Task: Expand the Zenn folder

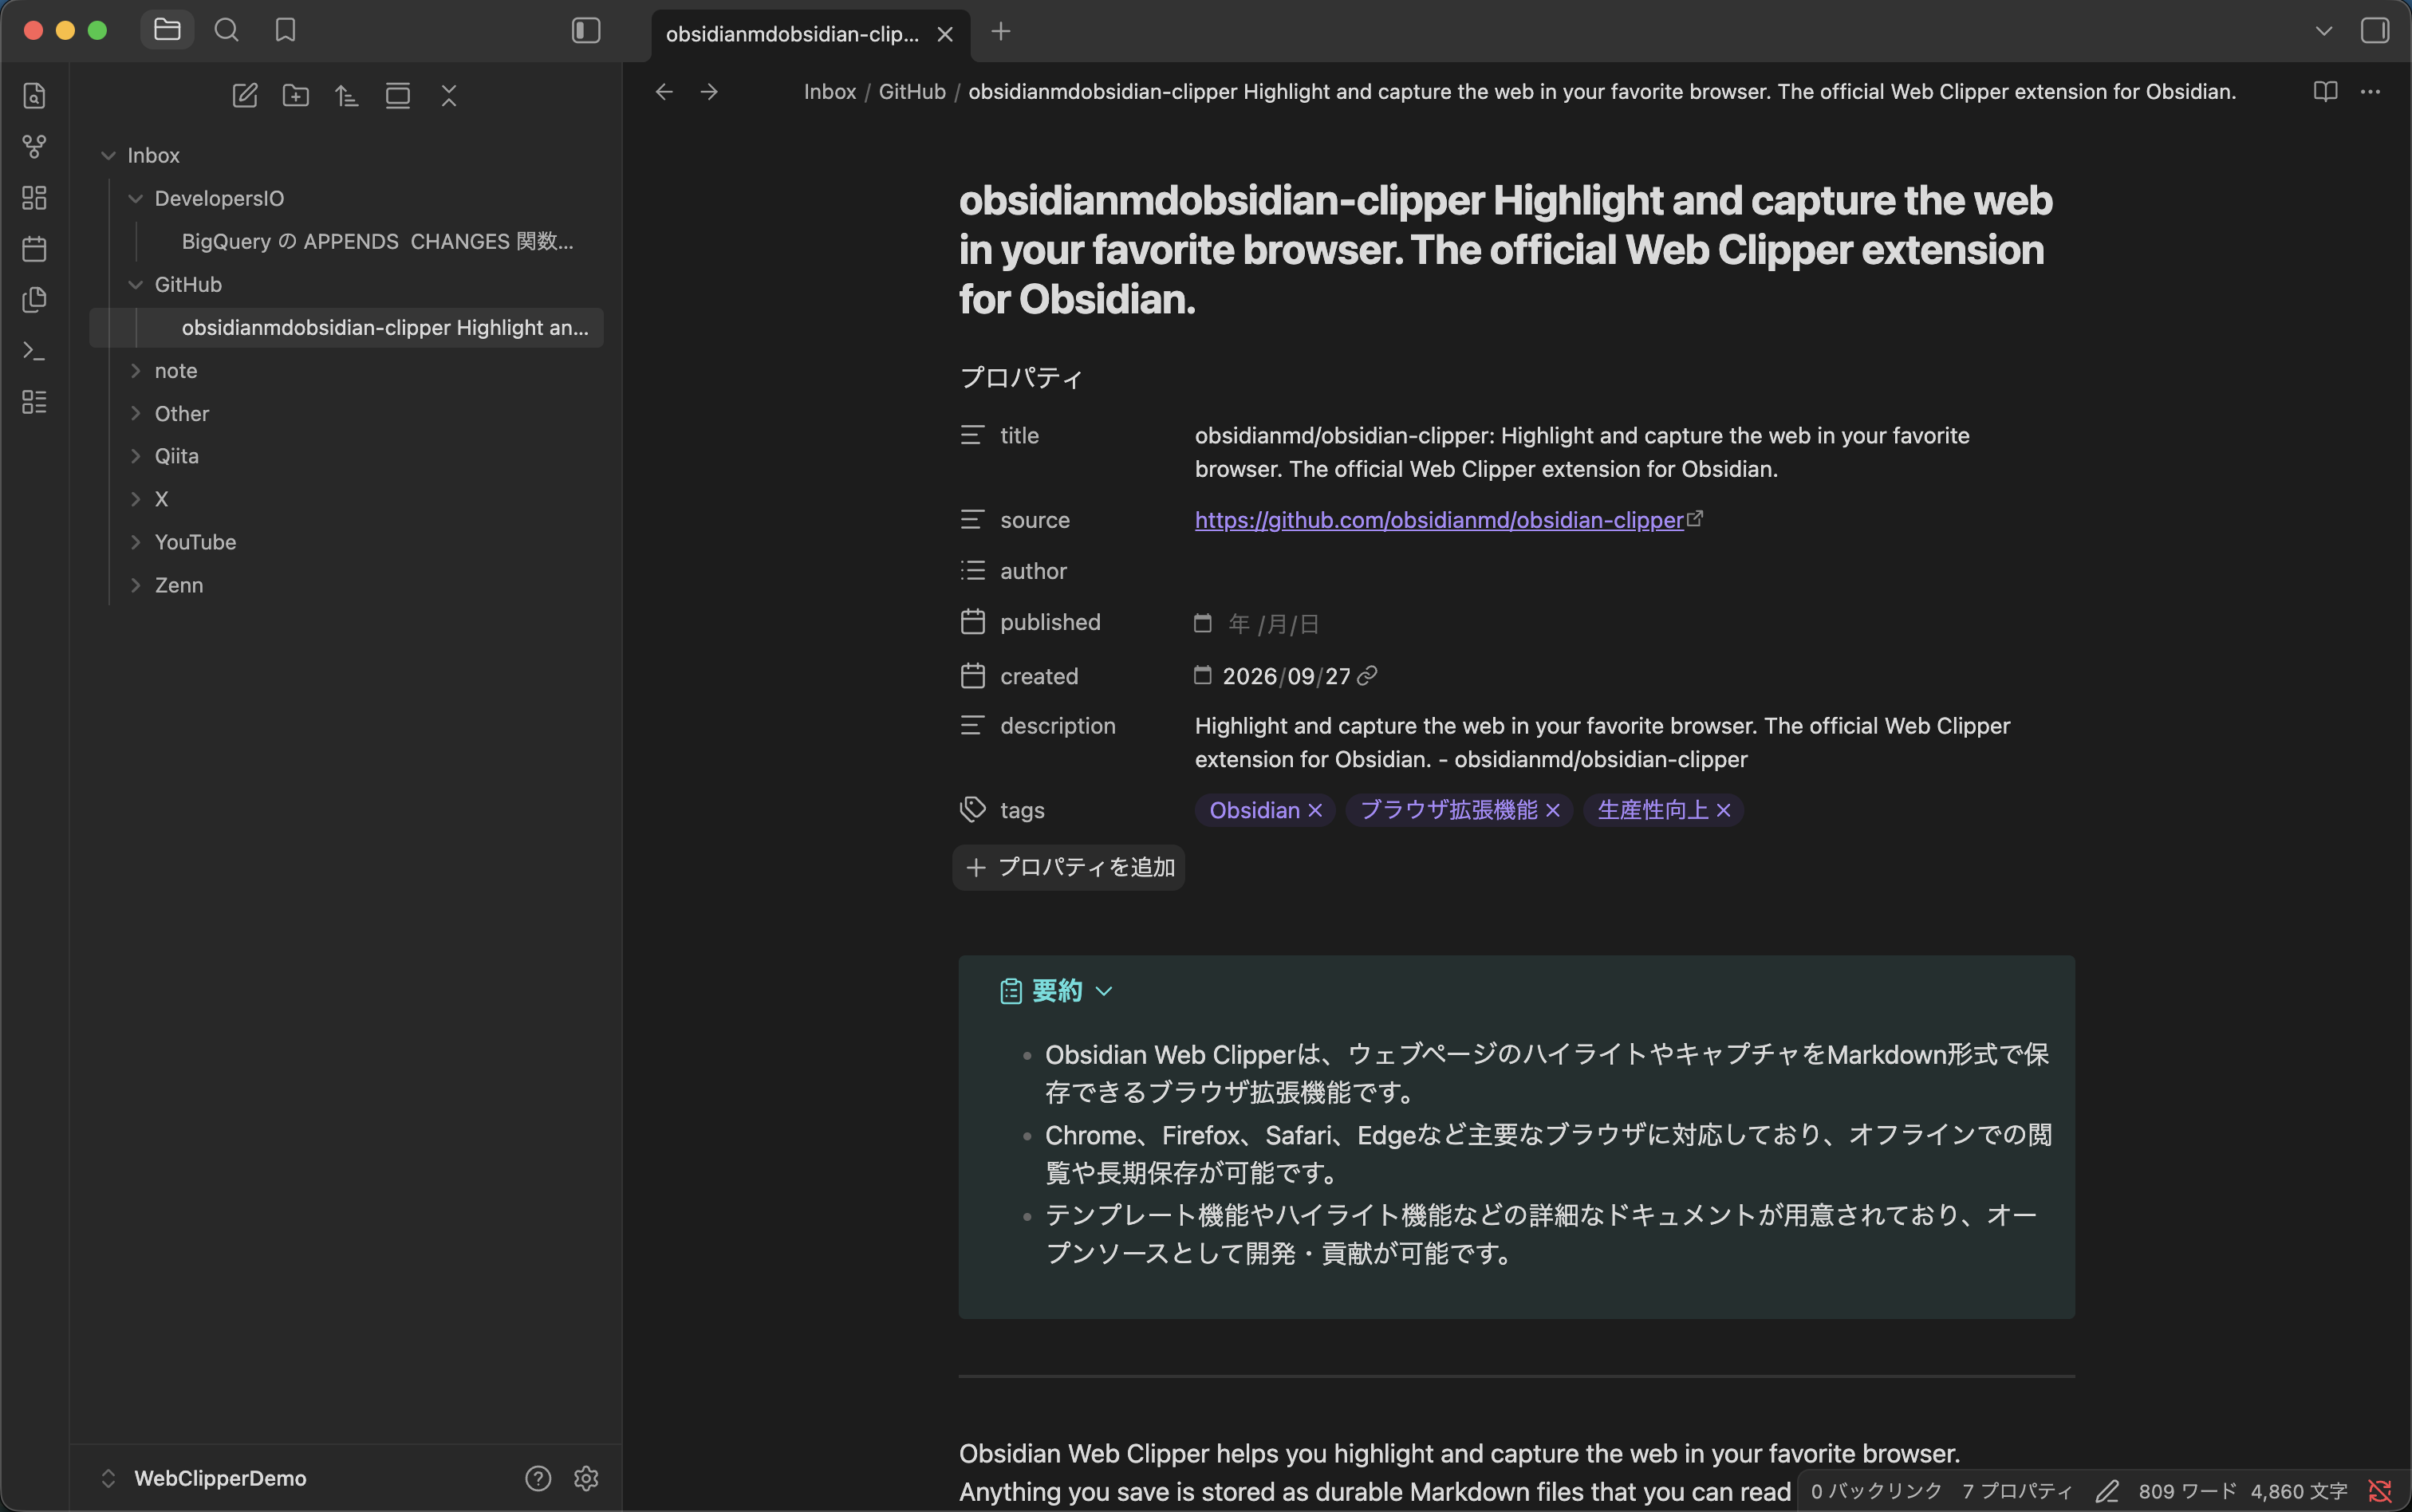Action: [x=136, y=585]
